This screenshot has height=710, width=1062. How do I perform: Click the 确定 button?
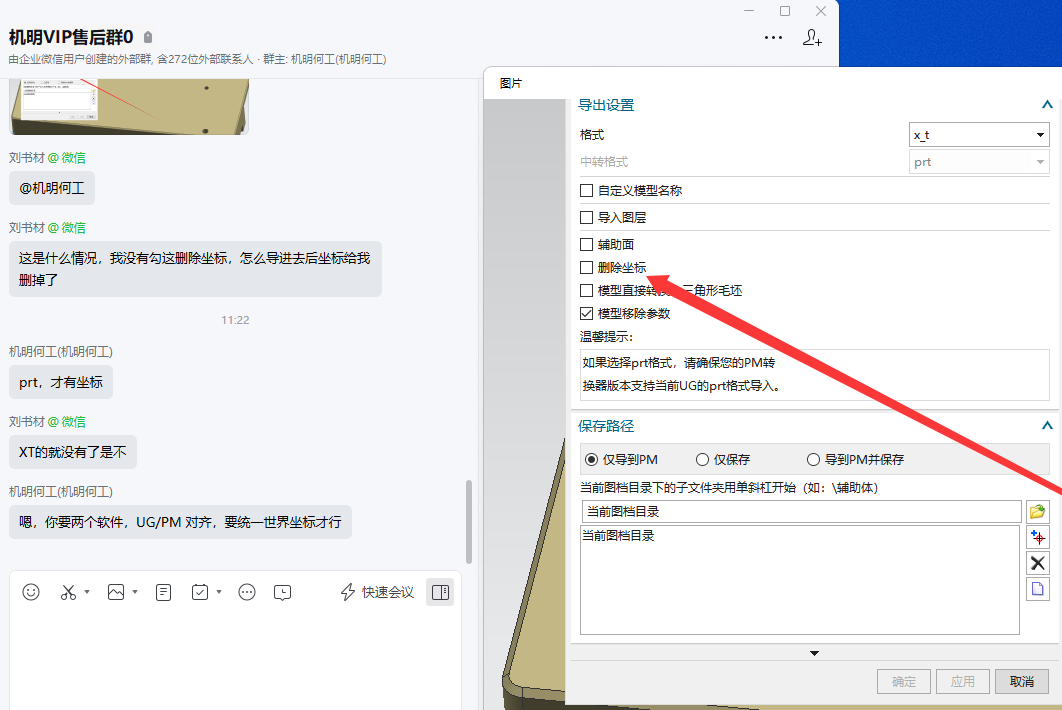[x=904, y=682]
